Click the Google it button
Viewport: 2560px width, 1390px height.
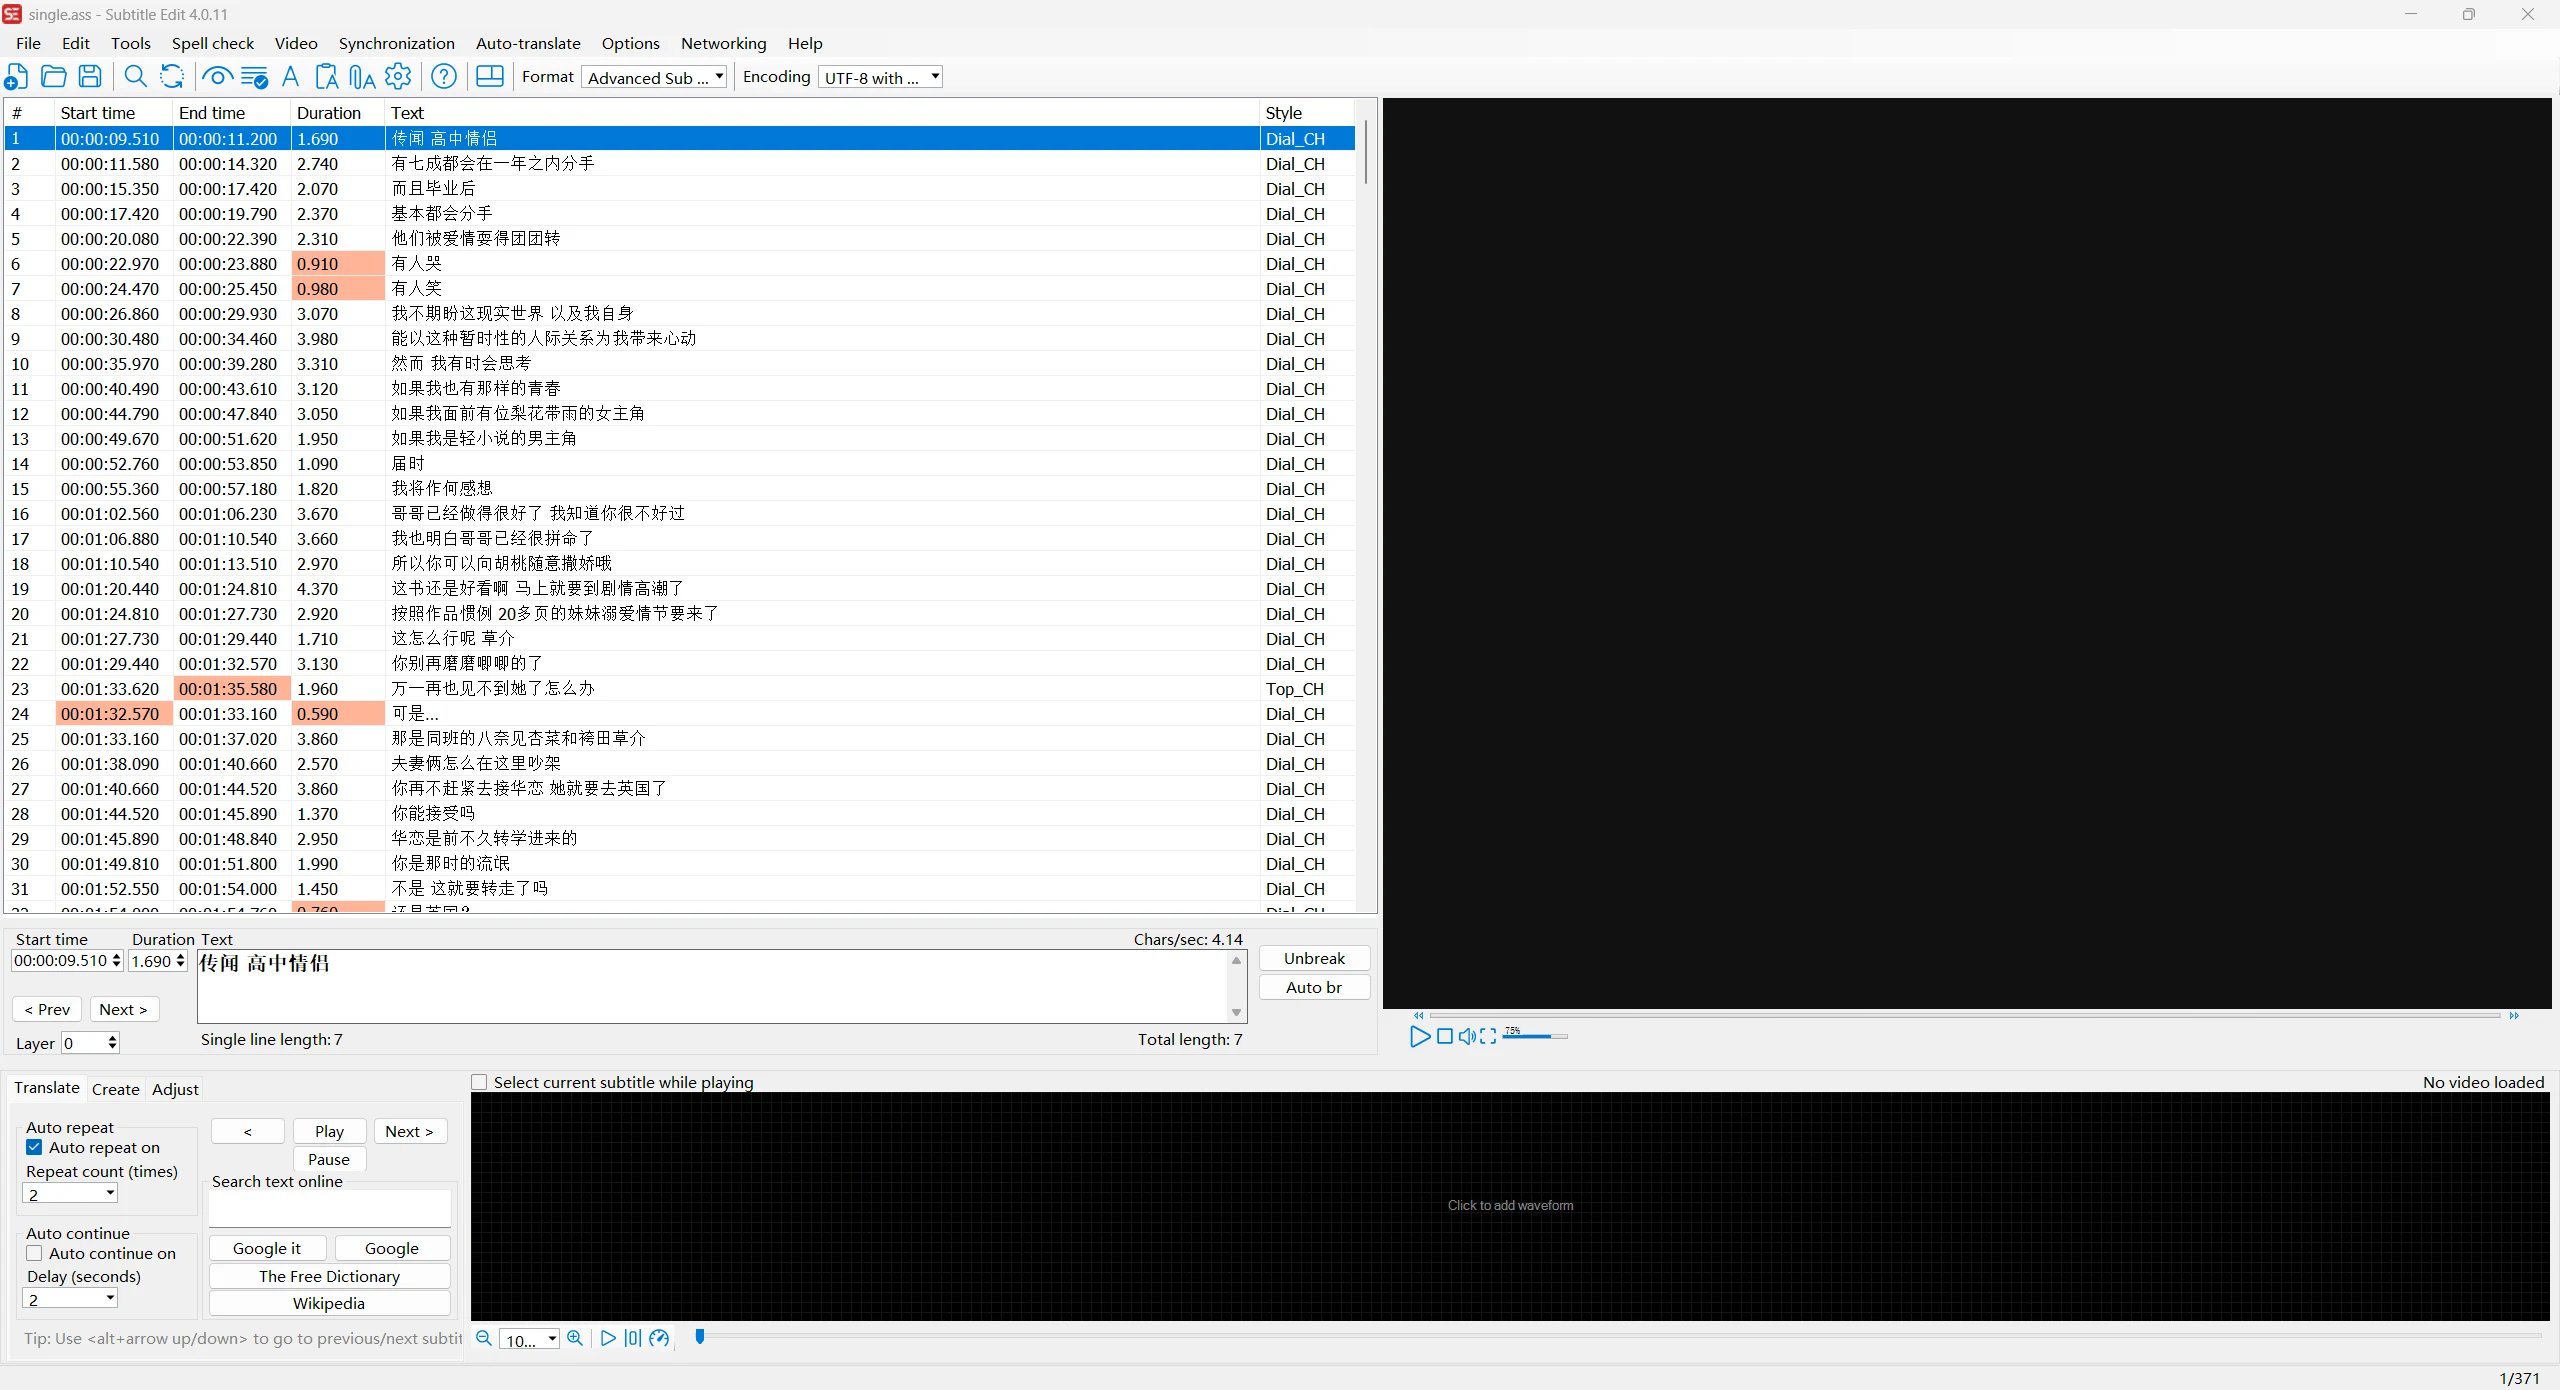[x=267, y=1248]
